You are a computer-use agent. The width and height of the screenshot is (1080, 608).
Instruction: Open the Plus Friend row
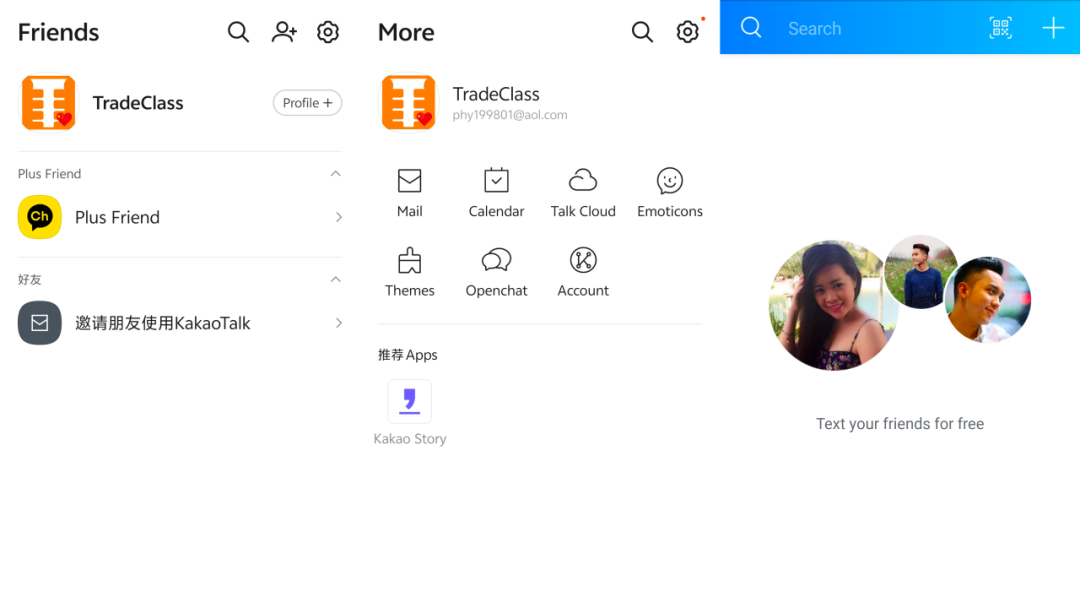pos(180,217)
